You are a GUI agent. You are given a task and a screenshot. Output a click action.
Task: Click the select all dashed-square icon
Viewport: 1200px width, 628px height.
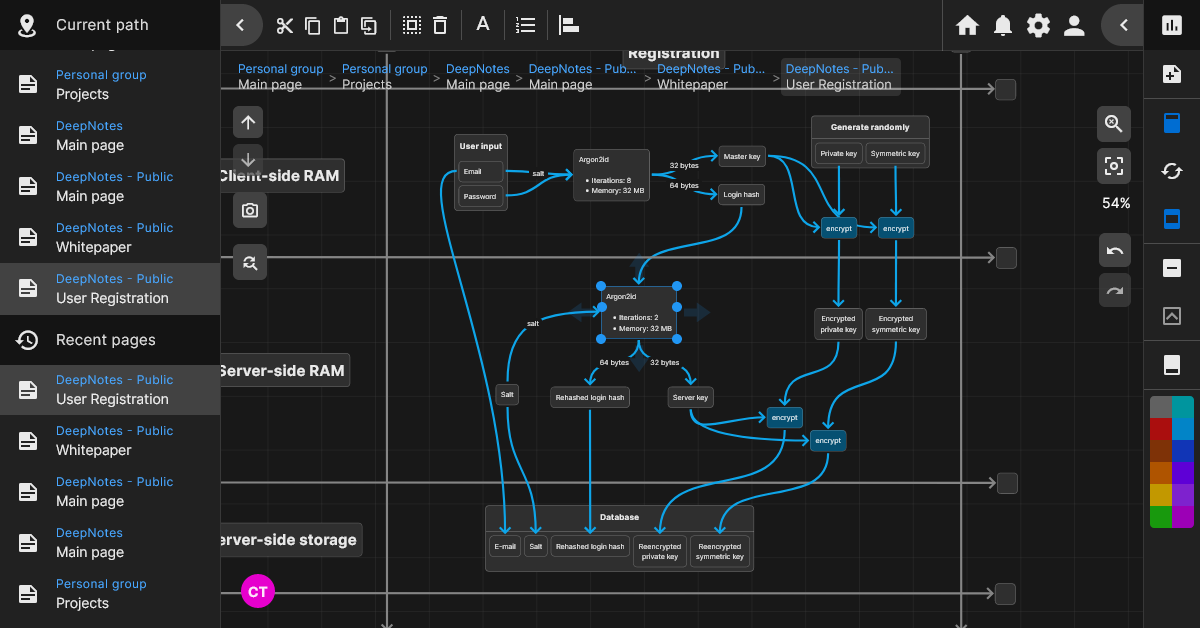(411, 25)
